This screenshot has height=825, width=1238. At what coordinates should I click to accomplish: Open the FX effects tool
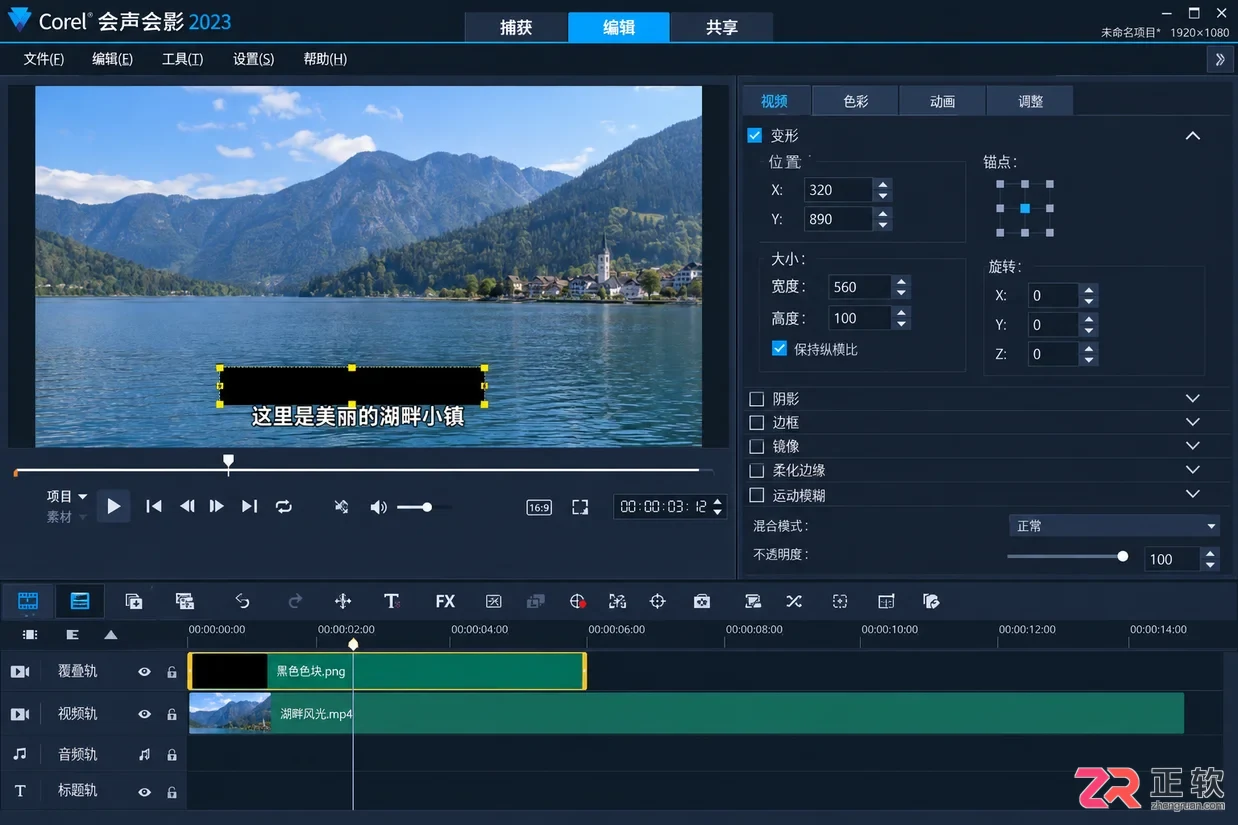445,601
